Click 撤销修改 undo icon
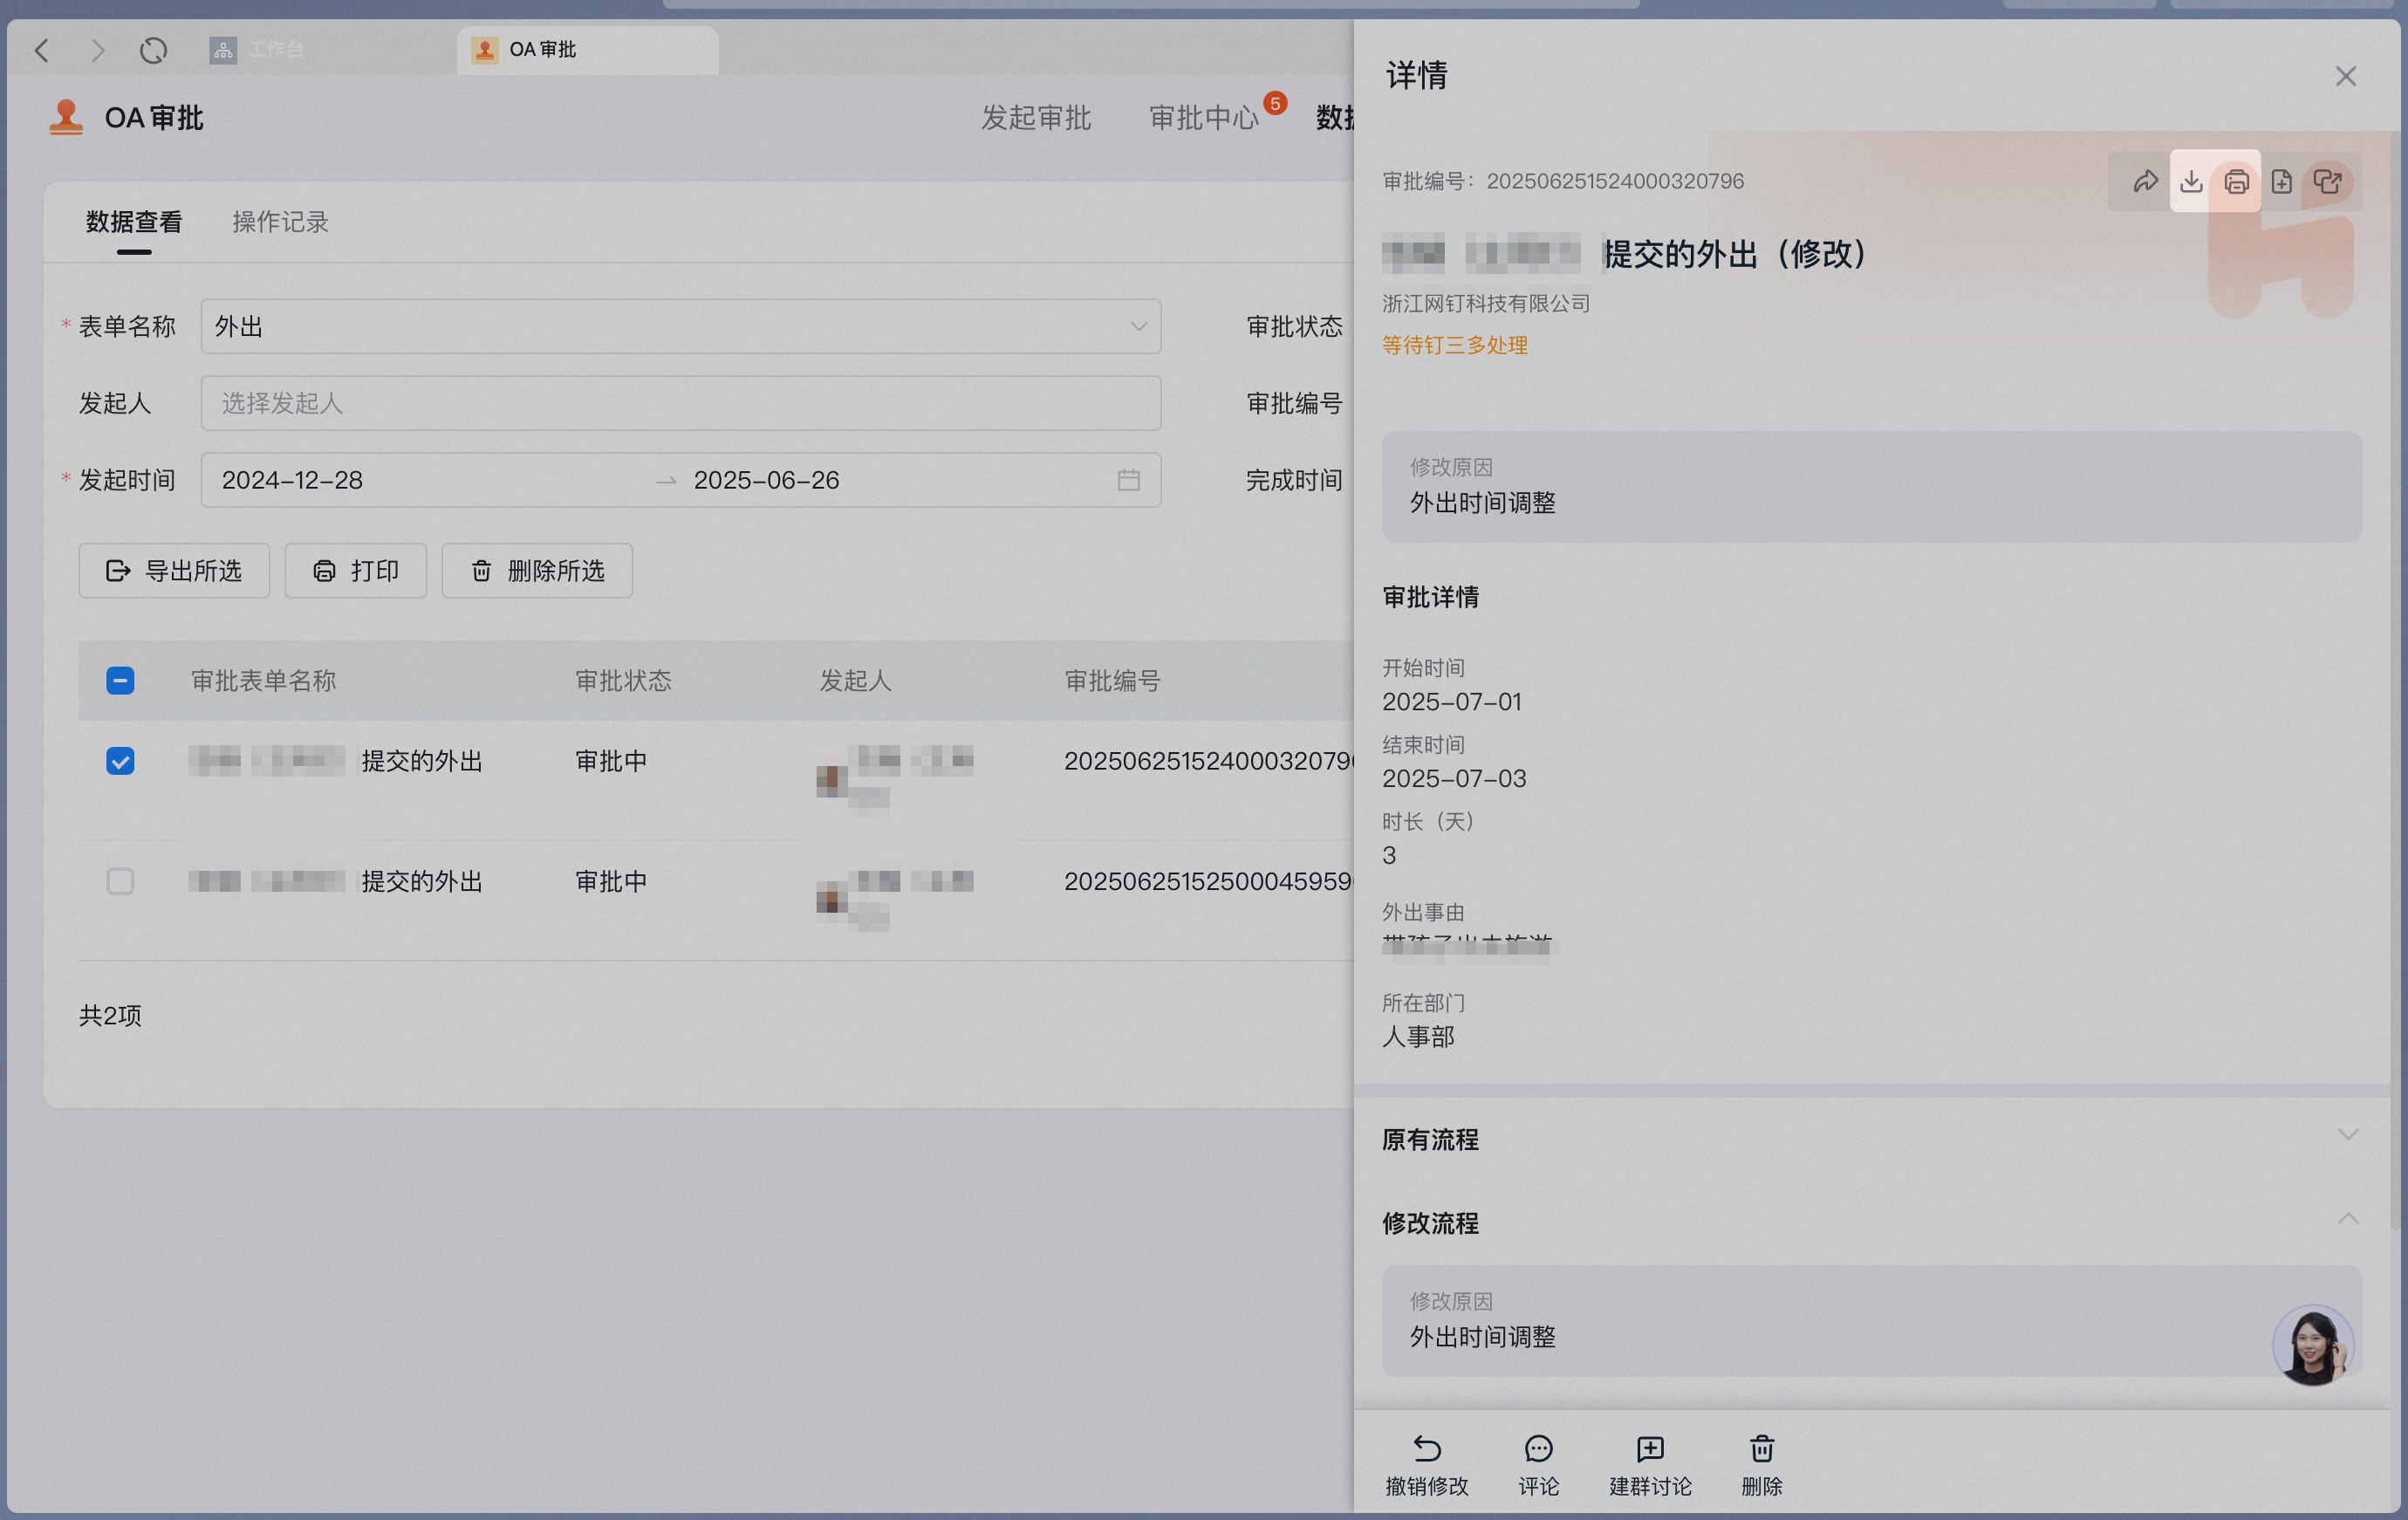This screenshot has width=2408, height=1520. click(1427, 1448)
